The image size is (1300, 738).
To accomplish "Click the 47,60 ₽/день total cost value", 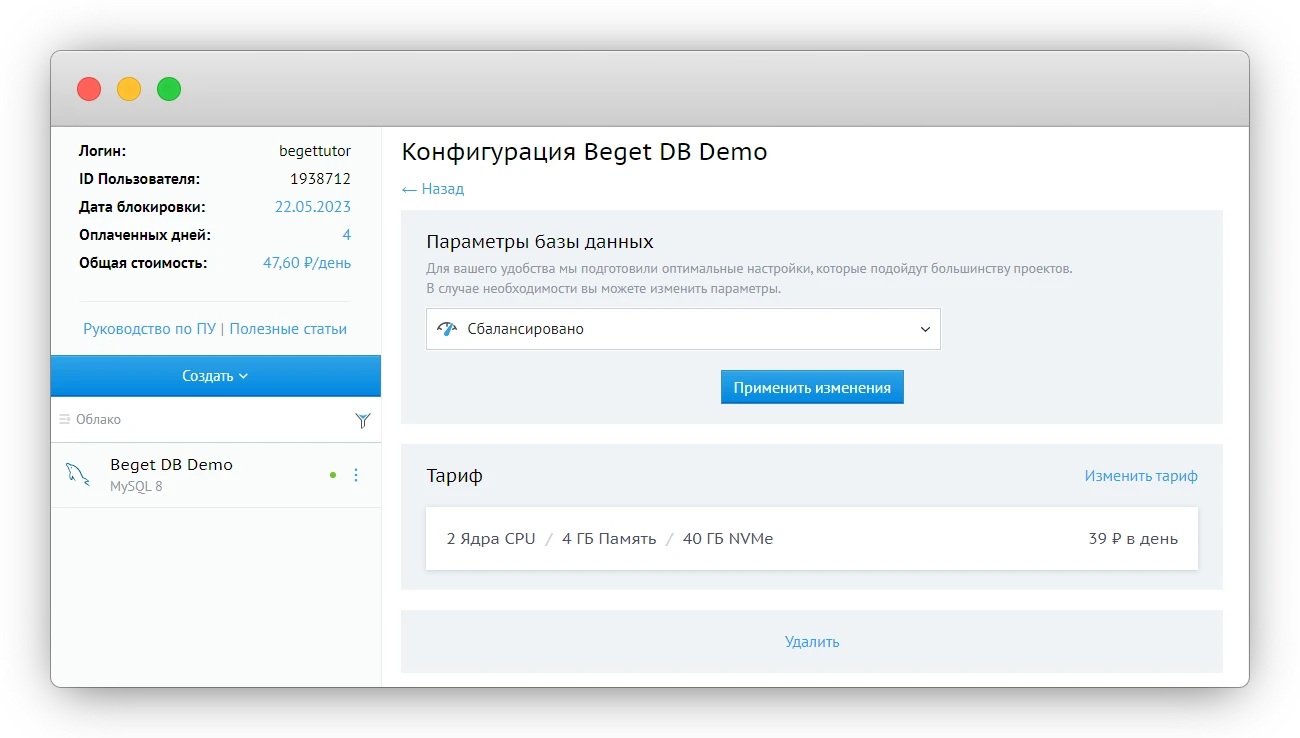I will pyautogui.click(x=306, y=263).
